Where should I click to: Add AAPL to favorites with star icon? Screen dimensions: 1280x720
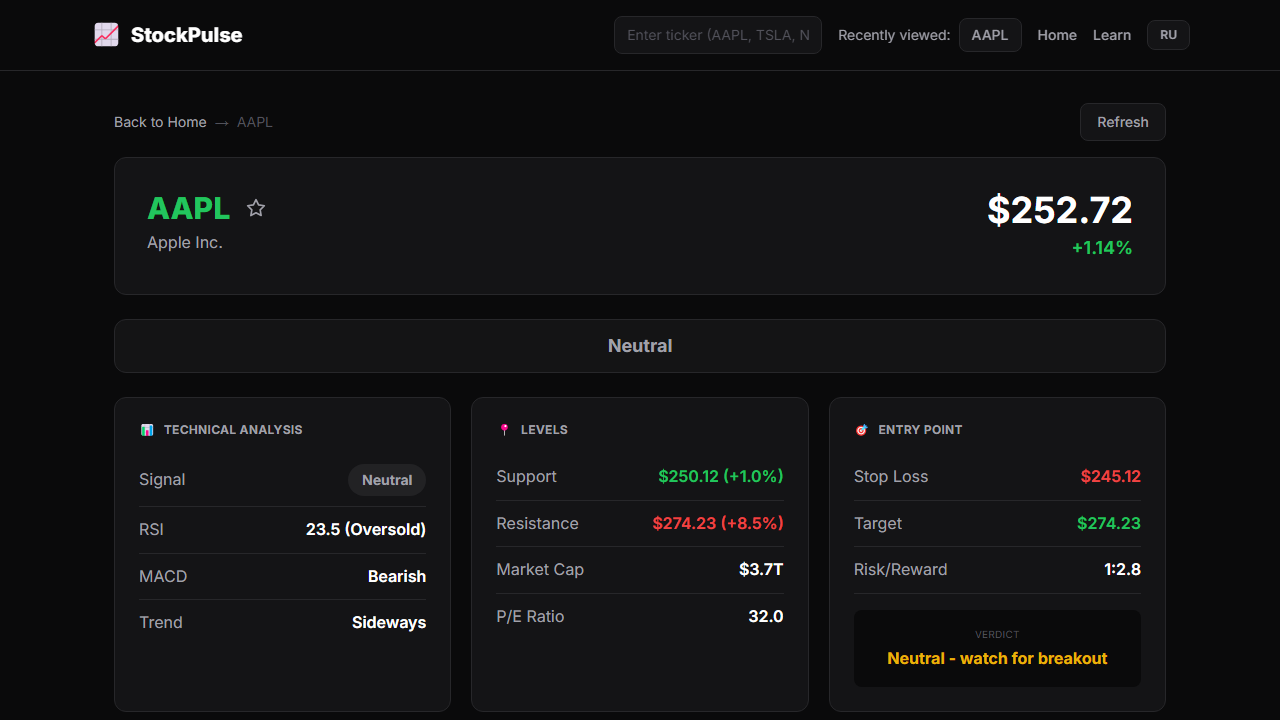(256, 208)
